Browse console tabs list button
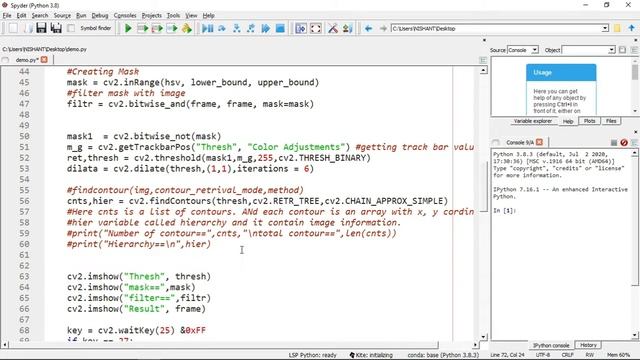The width and height of the screenshot is (640, 360). point(496,142)
